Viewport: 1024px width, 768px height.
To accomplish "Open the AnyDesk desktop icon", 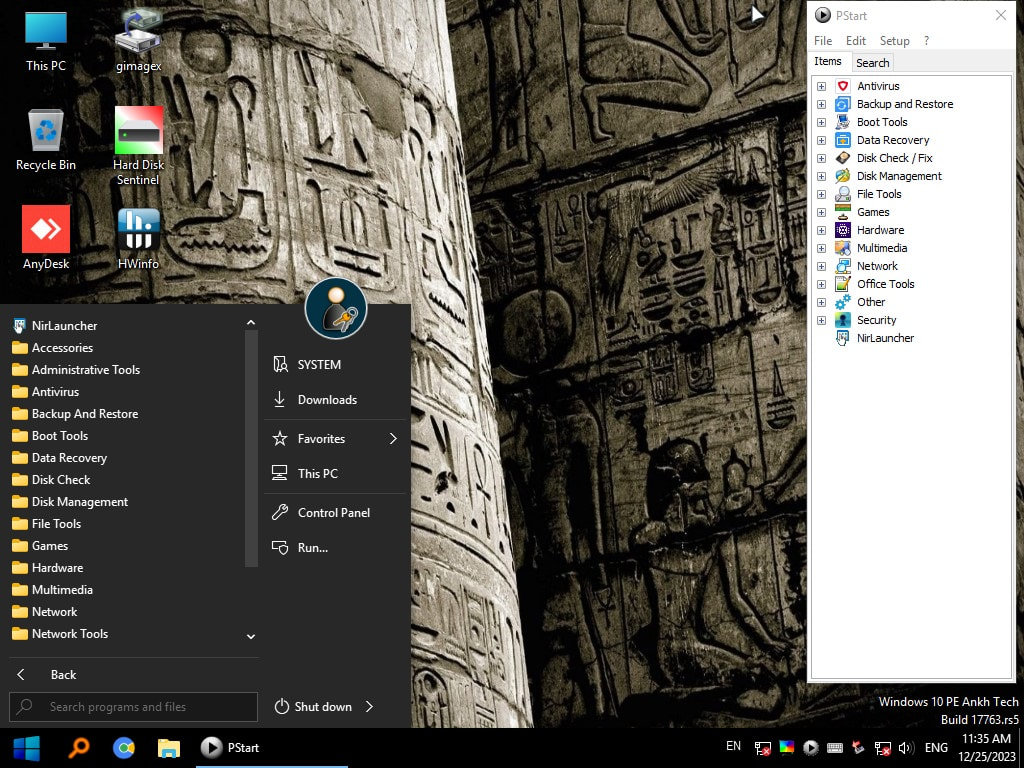I will click(x=46, y=229).
